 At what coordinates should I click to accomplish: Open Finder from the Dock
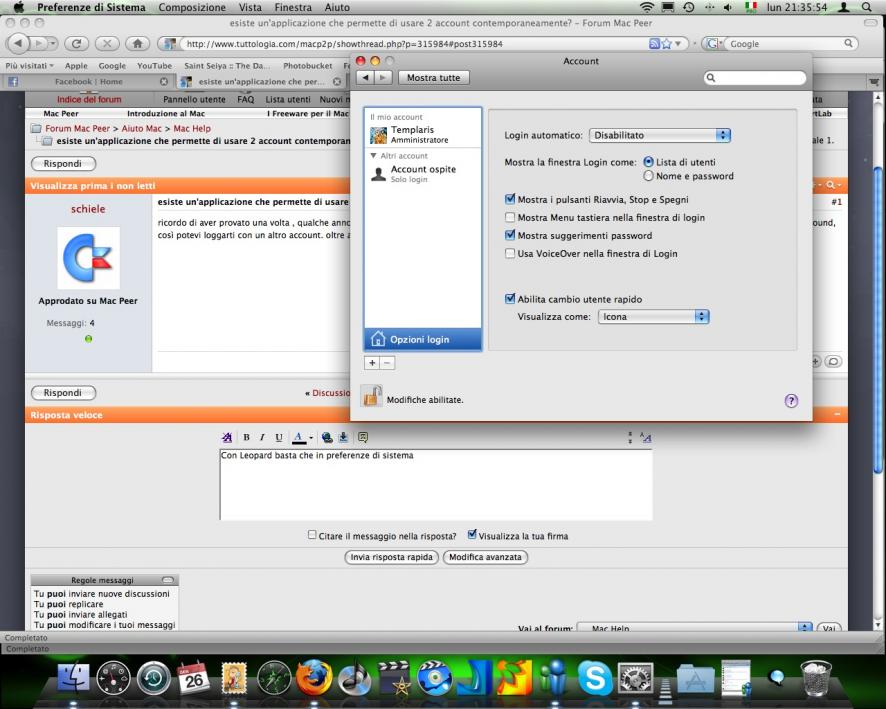coord(73,678)
